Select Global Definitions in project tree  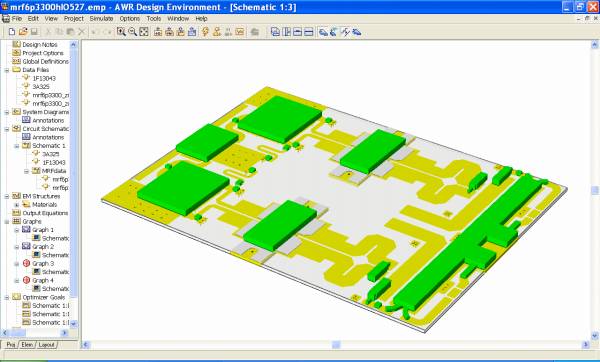coord(46,61)
